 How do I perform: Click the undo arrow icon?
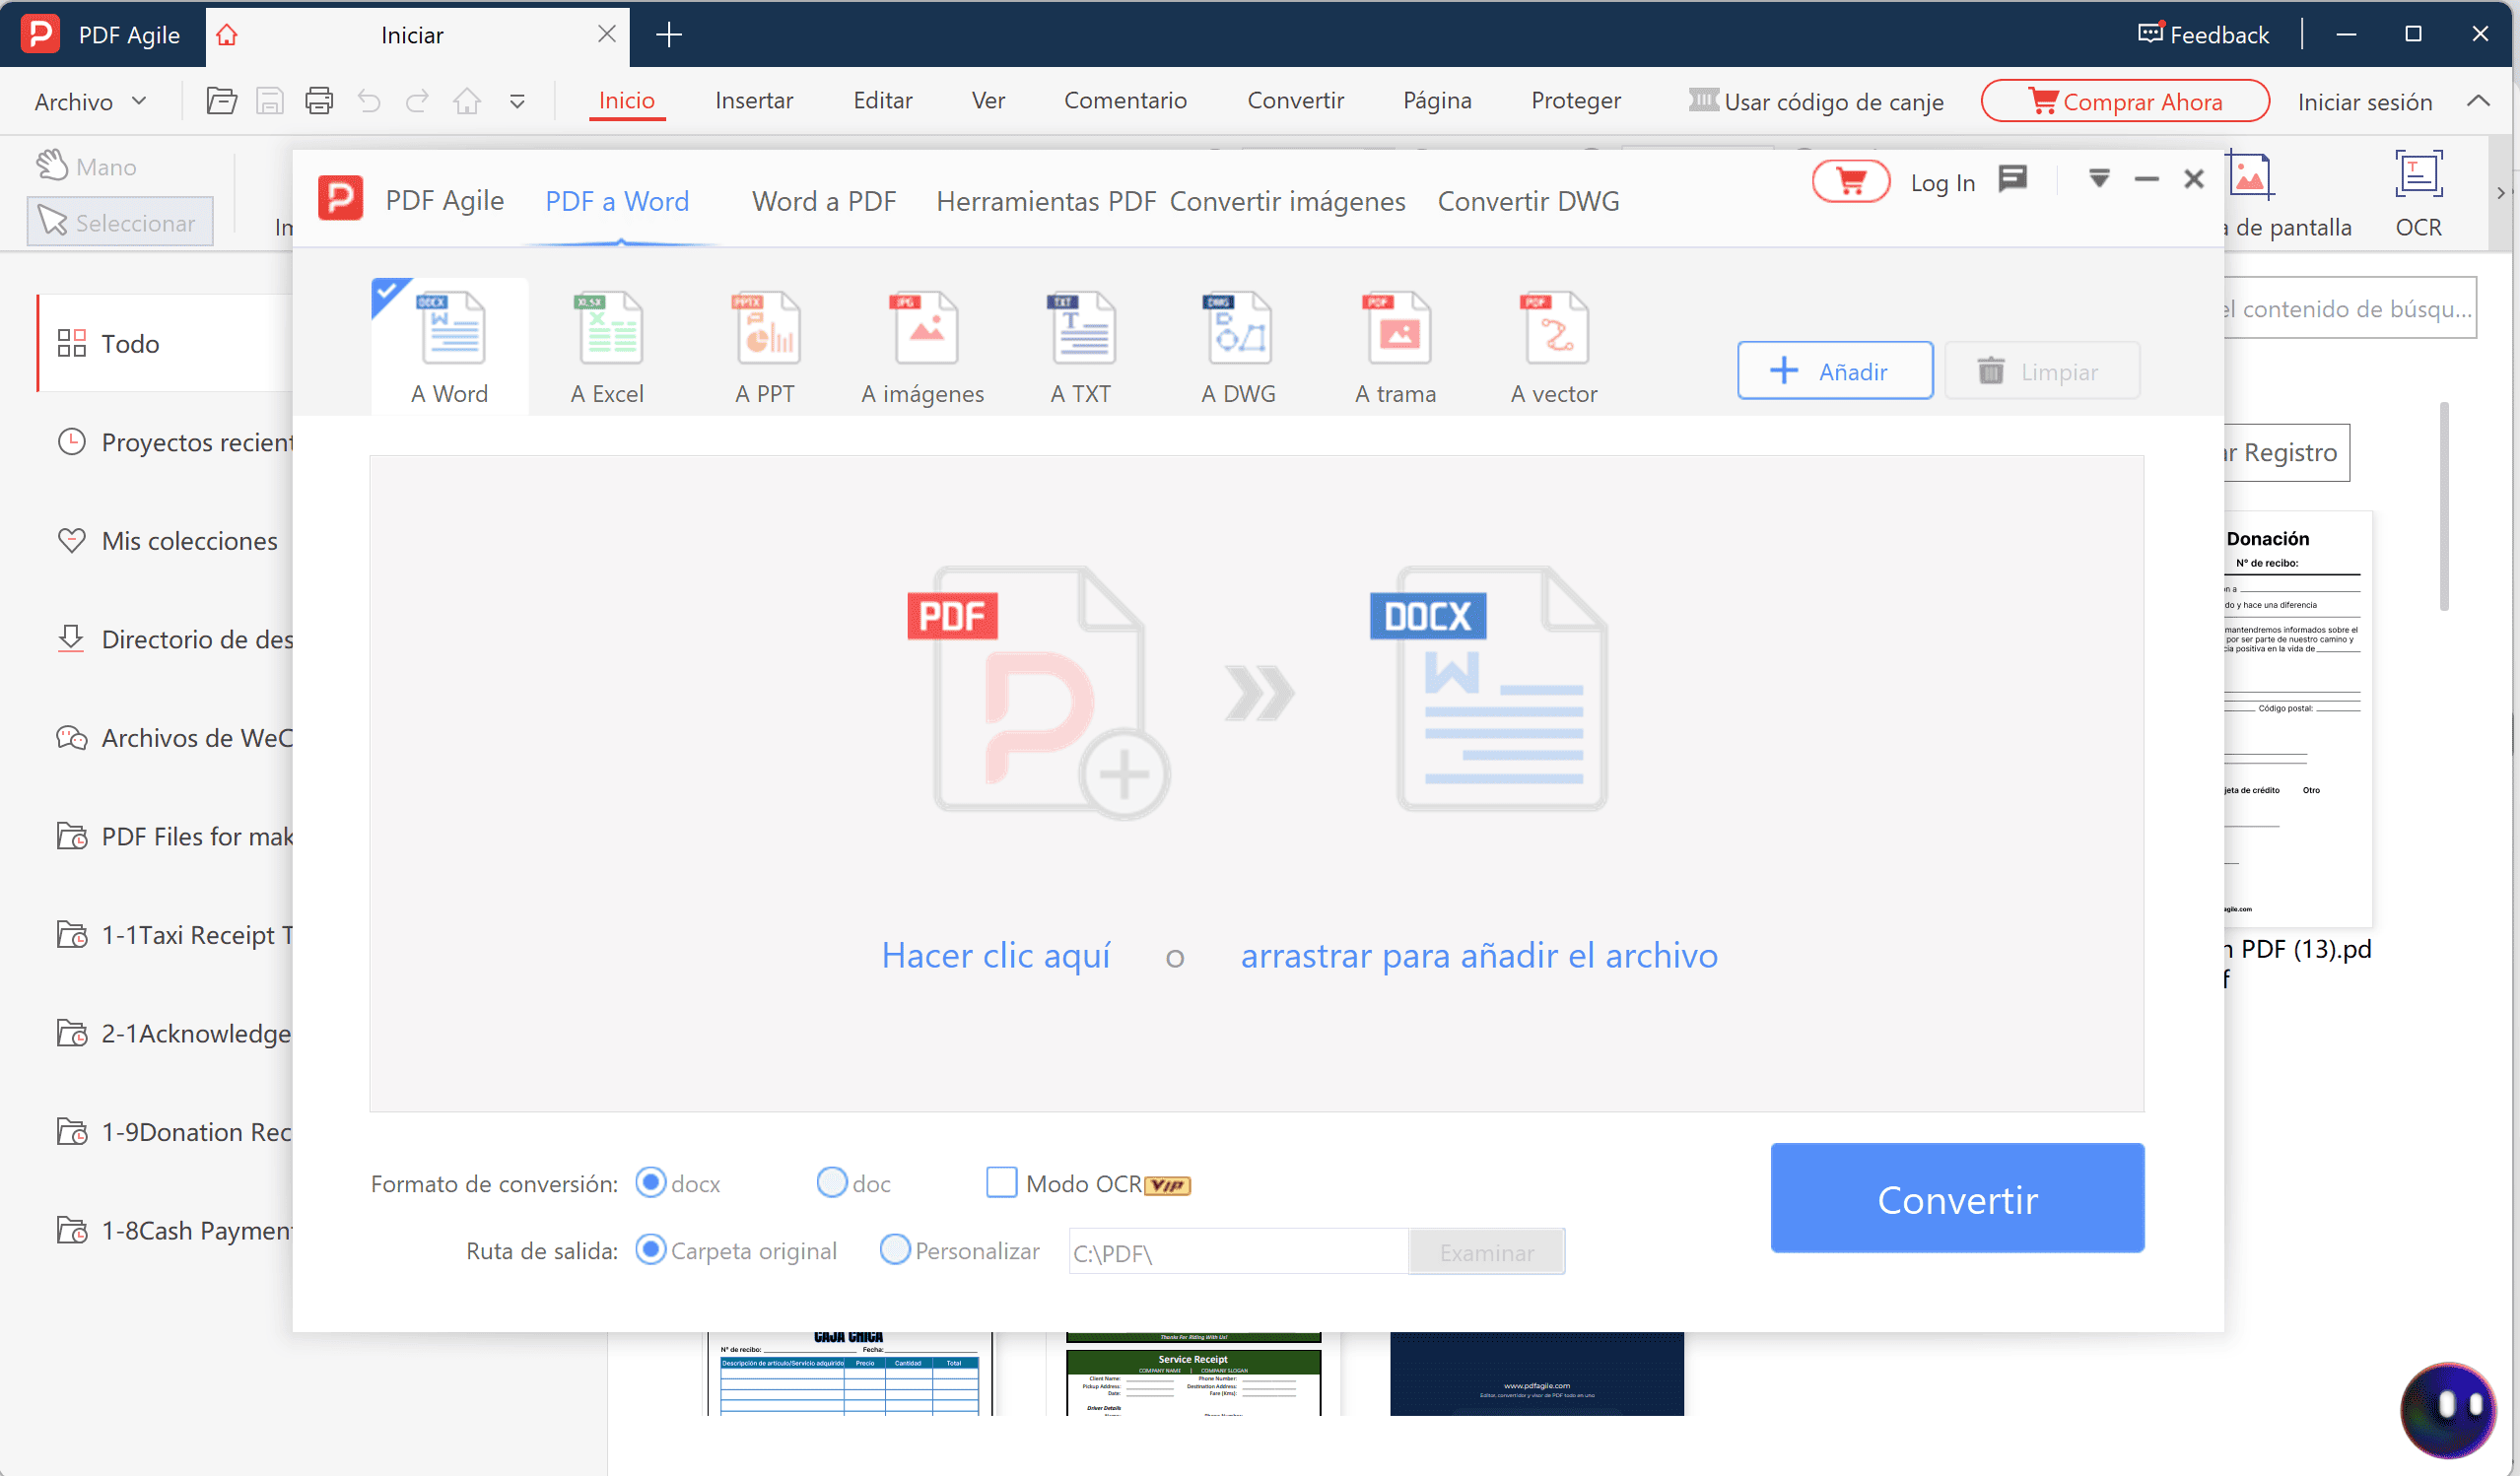click(369, 101)
